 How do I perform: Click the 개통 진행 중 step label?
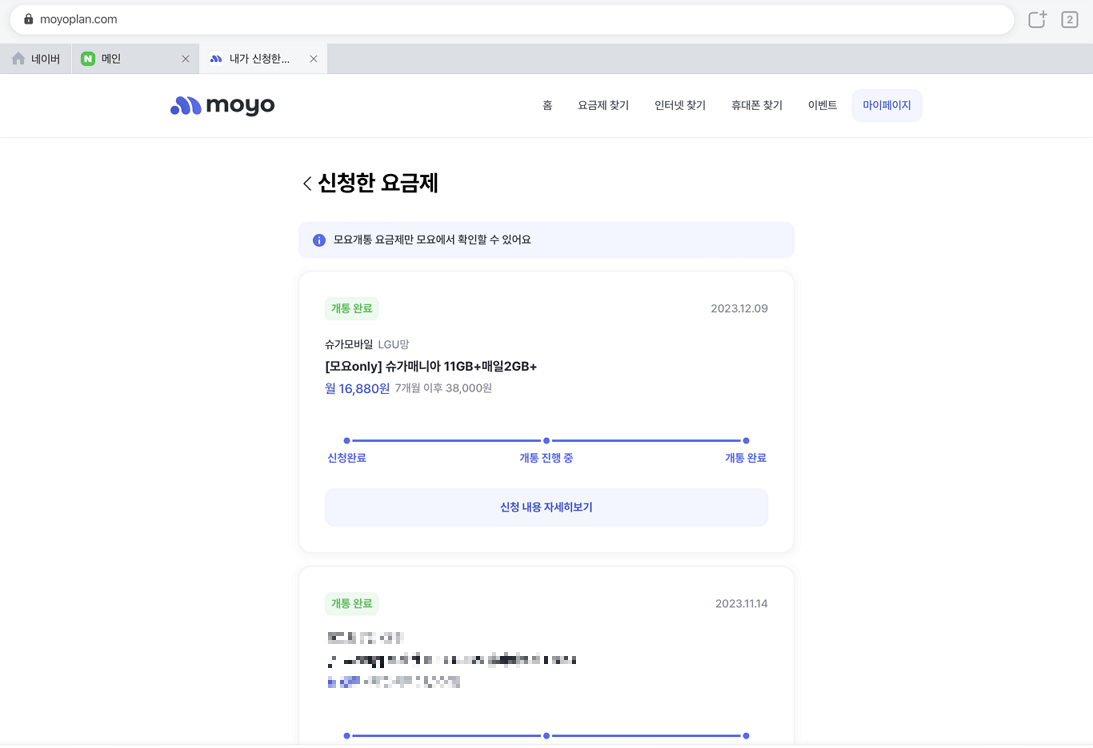point(546,458)
